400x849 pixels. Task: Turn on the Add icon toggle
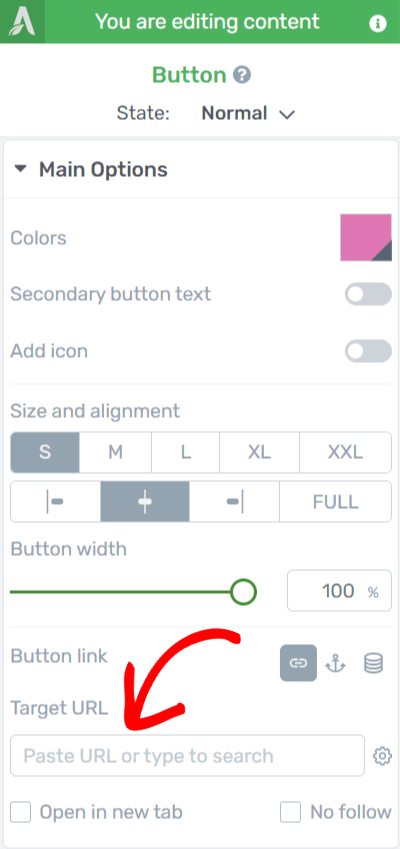[x=368, y=351]
